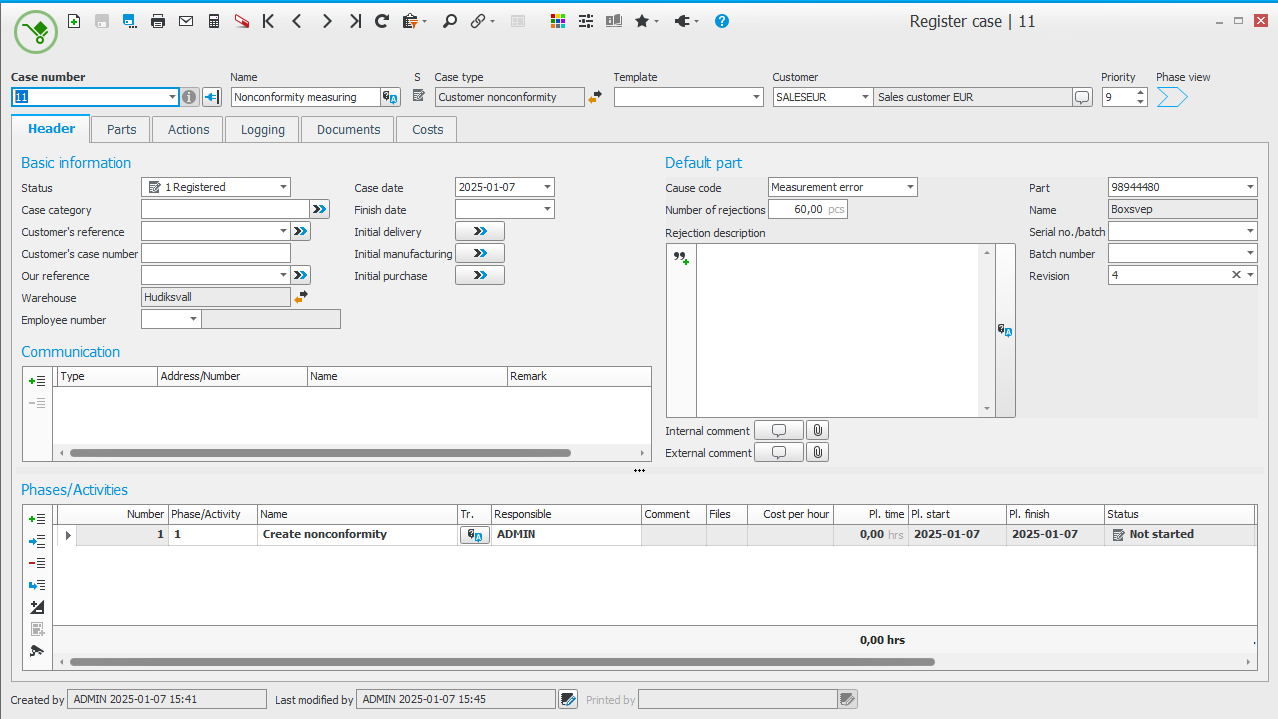Expand the Create nonconformity row arrow

point(68,535)
